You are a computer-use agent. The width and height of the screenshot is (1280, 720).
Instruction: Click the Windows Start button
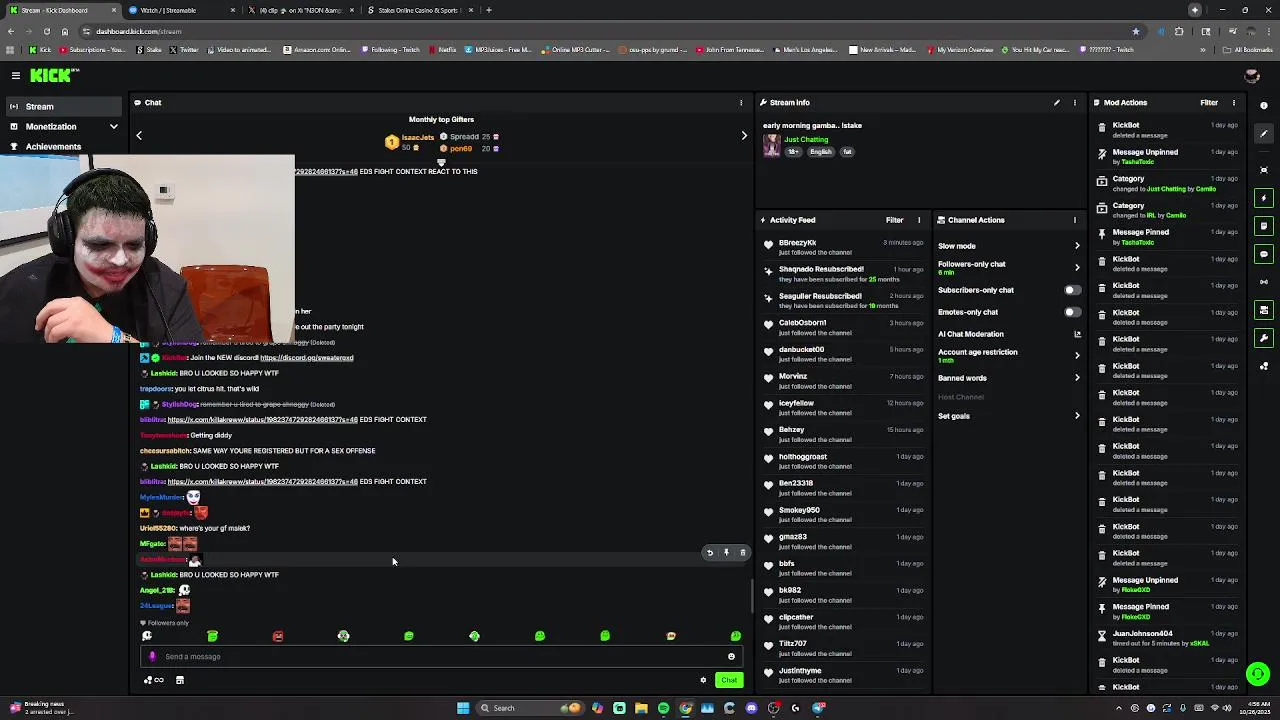click(463, 708)
